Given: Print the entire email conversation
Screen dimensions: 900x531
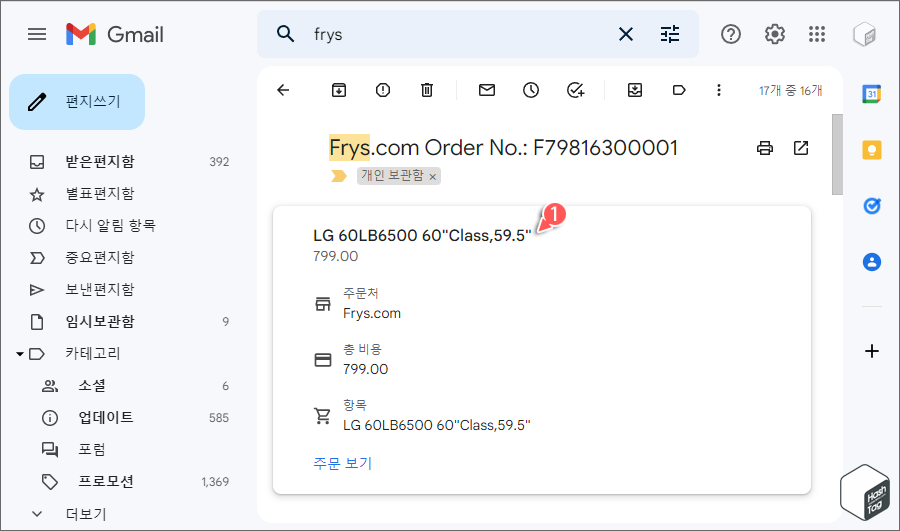Looking at the screenshot, I should 765,148.
